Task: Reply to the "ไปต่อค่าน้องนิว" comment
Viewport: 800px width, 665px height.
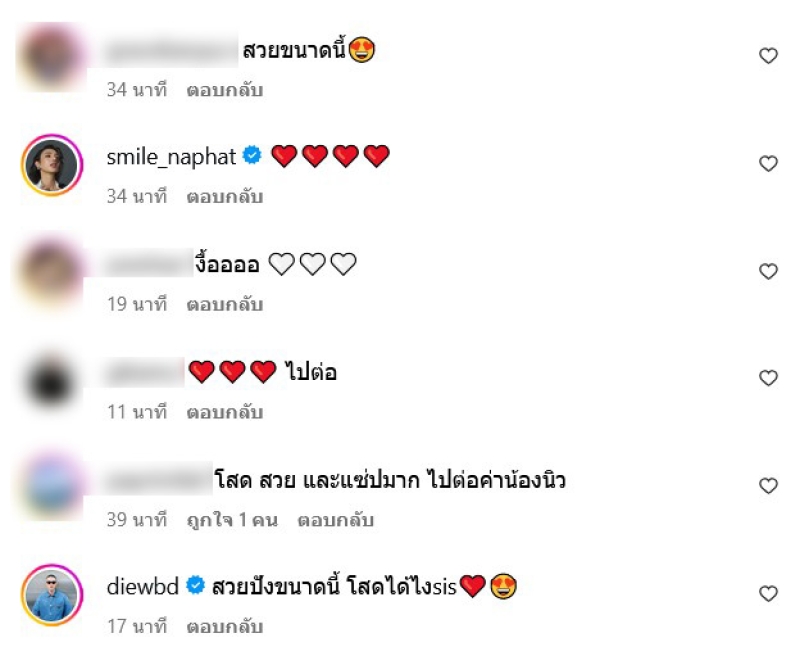Action: pyautogui.click(x=336, y=520)
